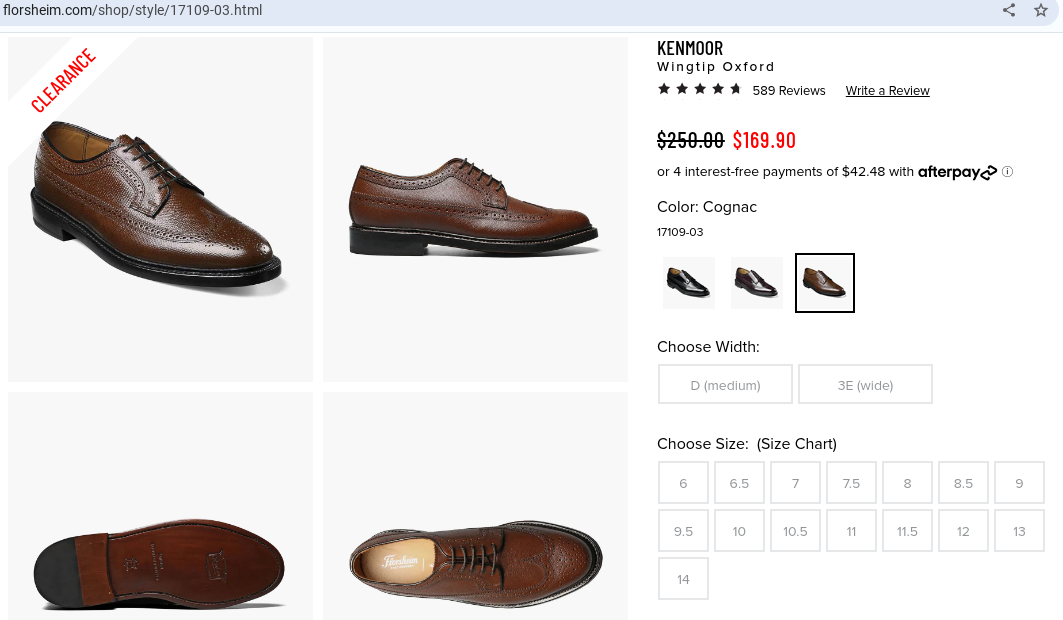This screenshot has width=1063, height=620.
Task: Select the black color swatch
Action: [689, 283]
